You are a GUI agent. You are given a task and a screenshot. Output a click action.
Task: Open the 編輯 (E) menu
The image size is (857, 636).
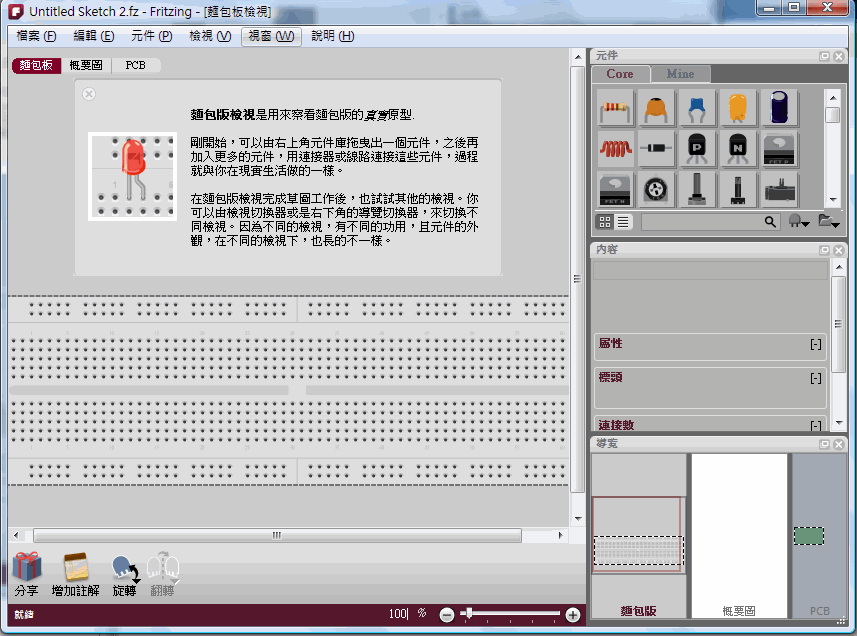[x=94, y=36]
